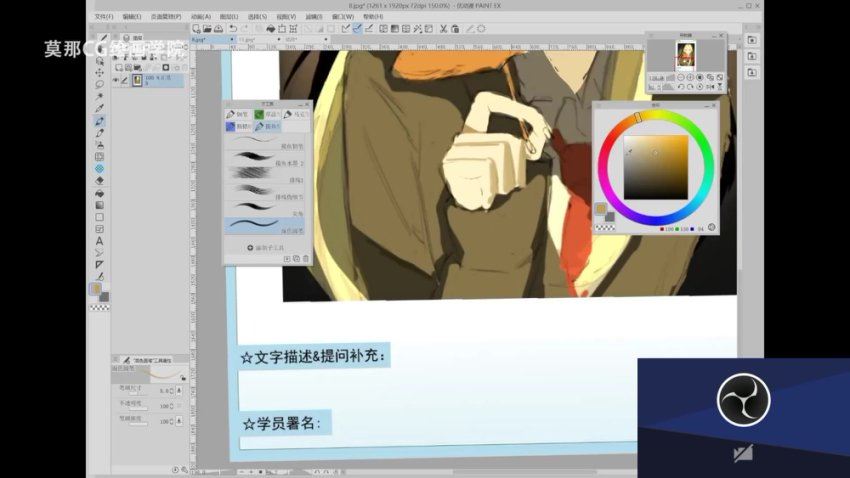
Task: Select the Frame border tool
Action: [99, 229]
